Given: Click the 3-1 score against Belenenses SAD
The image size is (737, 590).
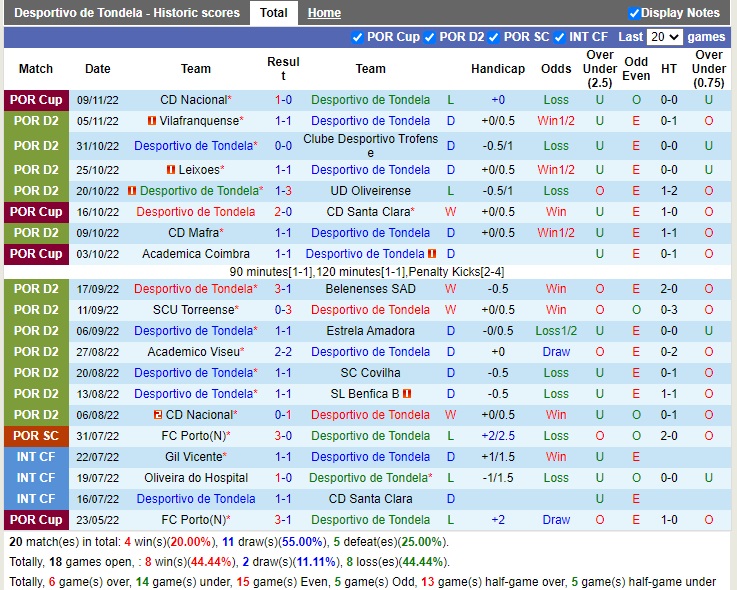Looking at the screenshot, I should pyautogui.click(x=283, y=289).
